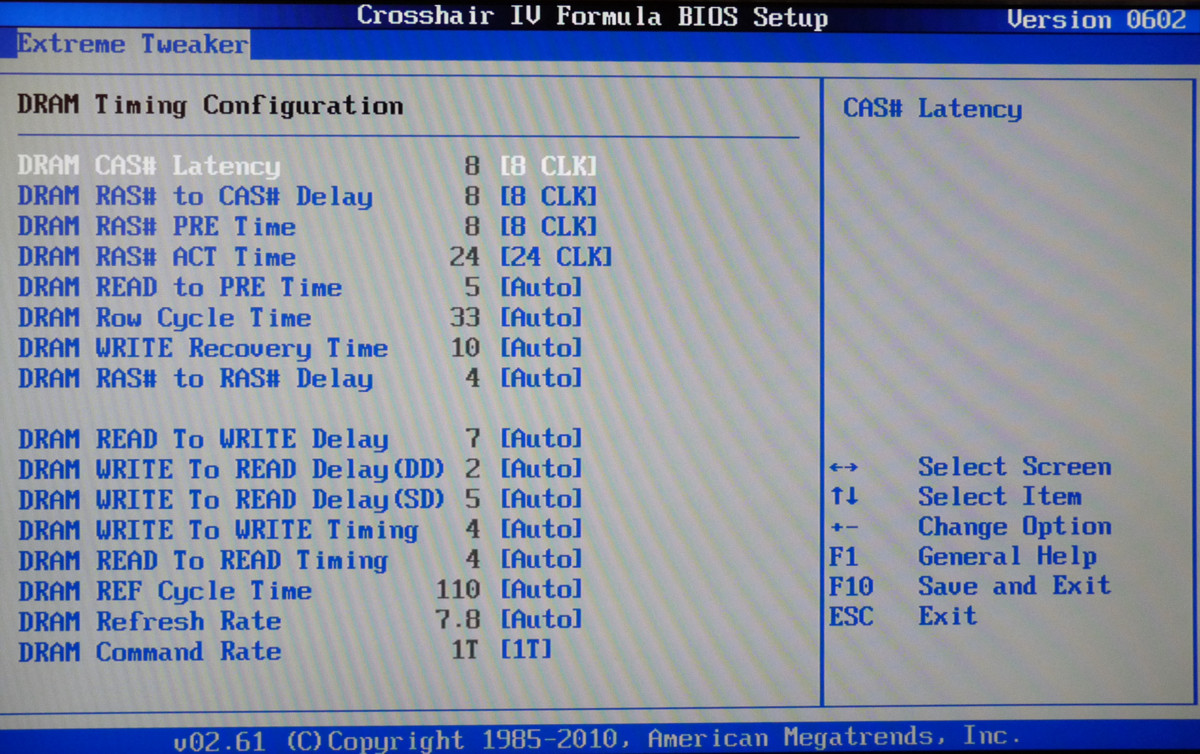This screenshot has width=1200, height=754.
Task: Select DRAM CAS# Latency [8 CLK] option
Action: click(548, 166)
